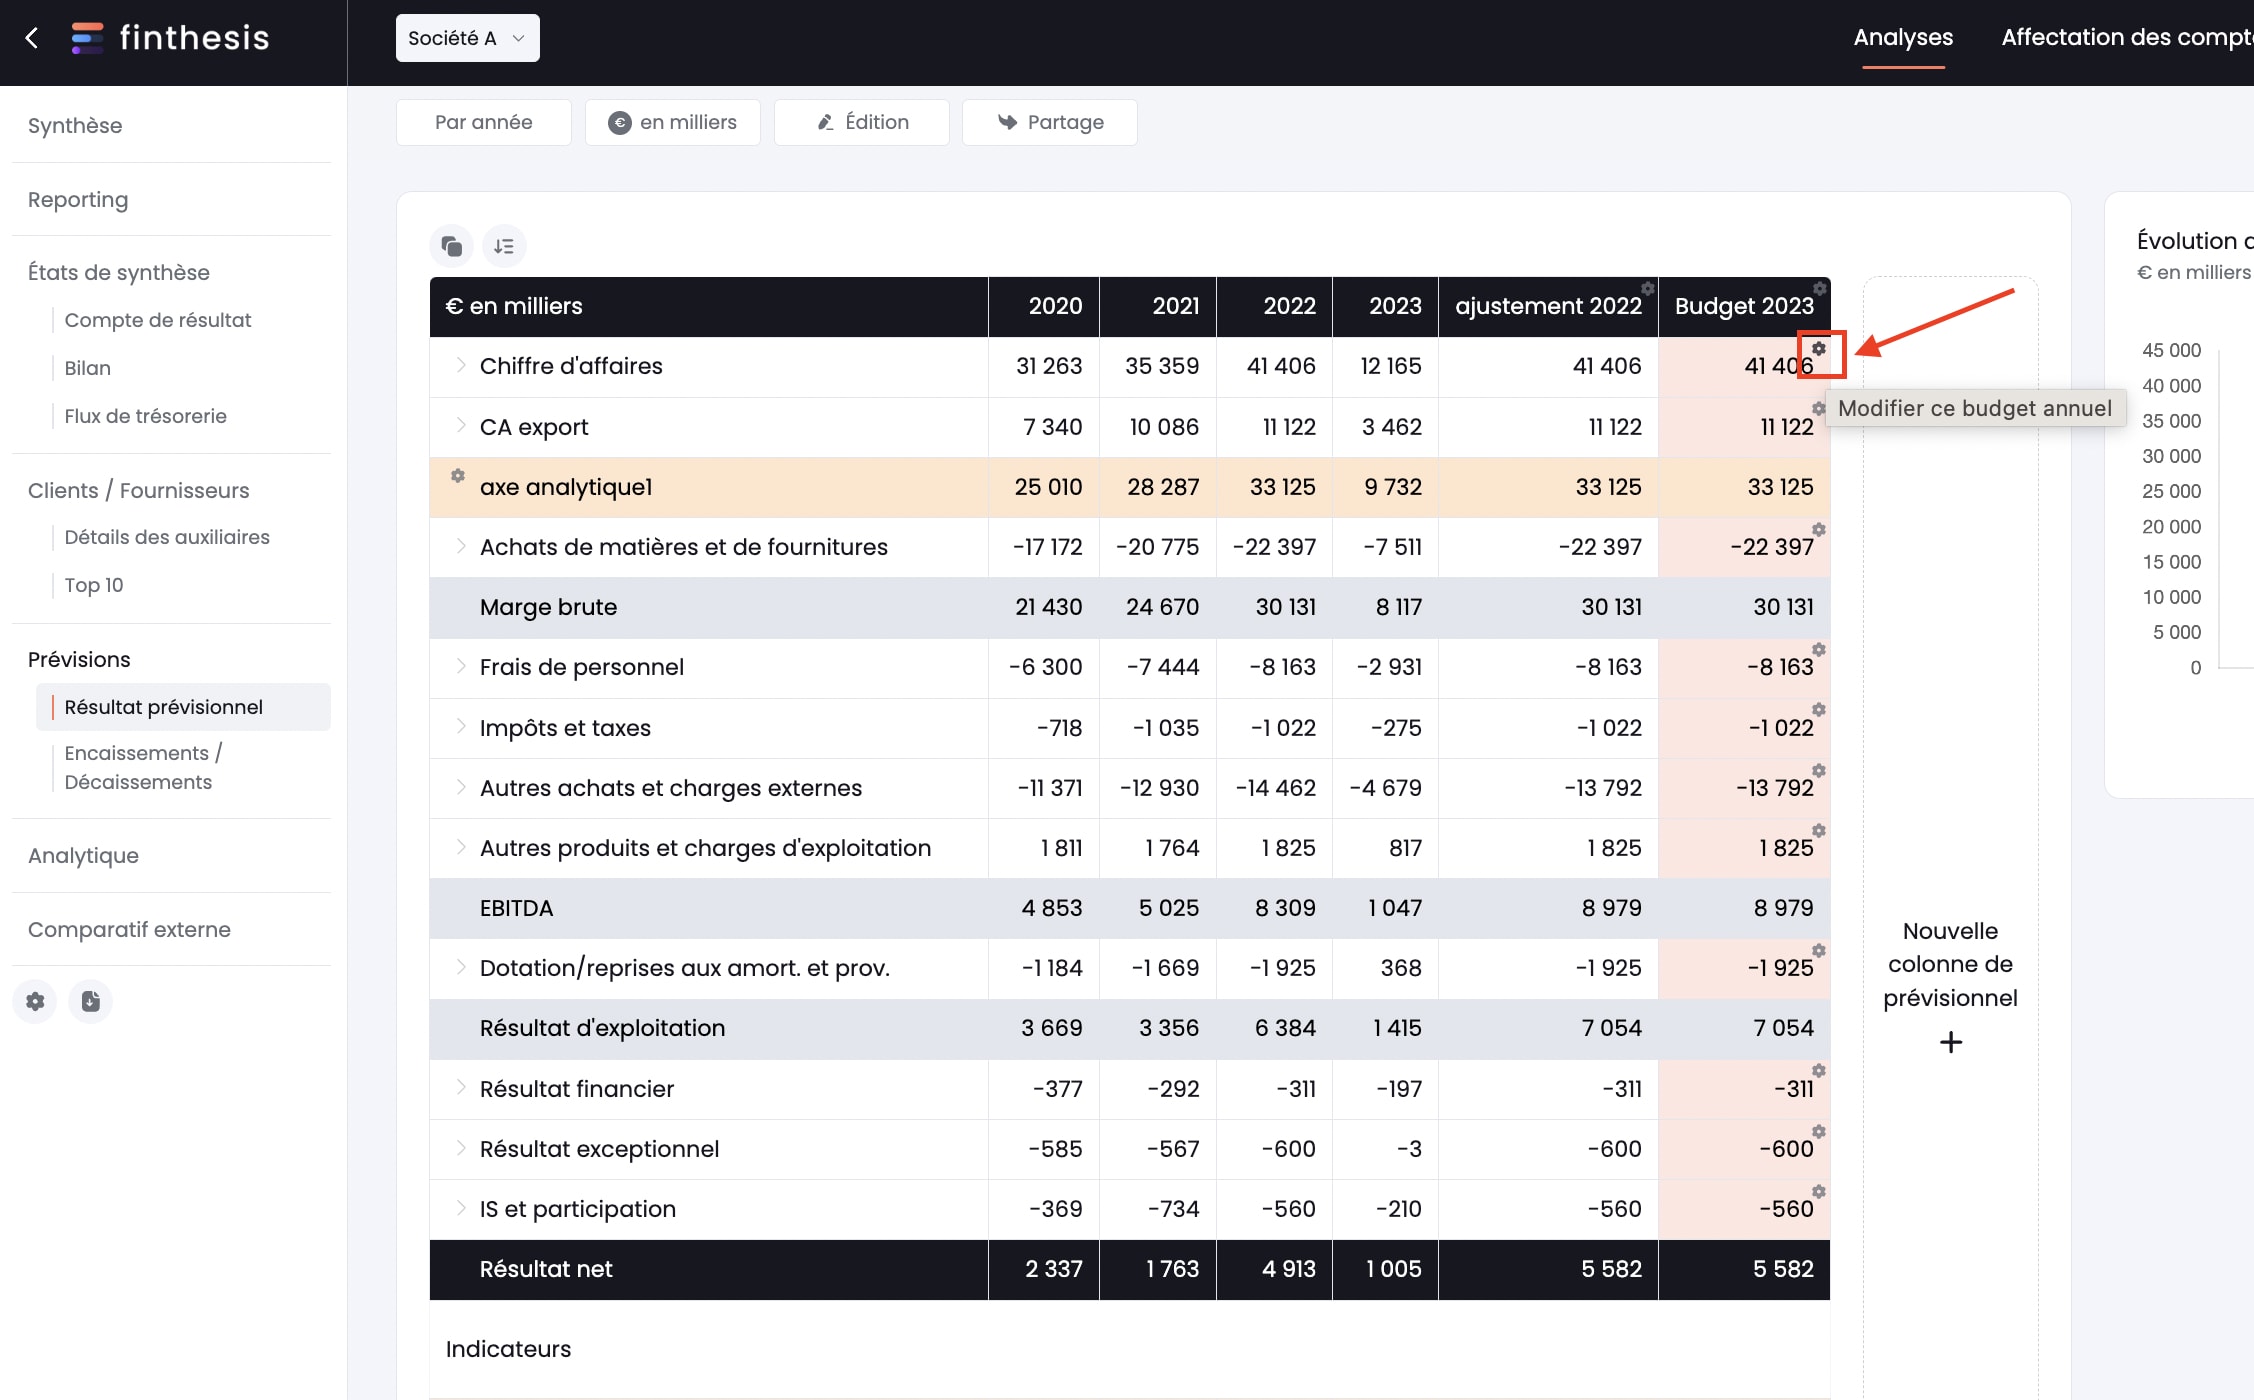
Task: Open the Société A company dropdown
Action: coord(464,37)
